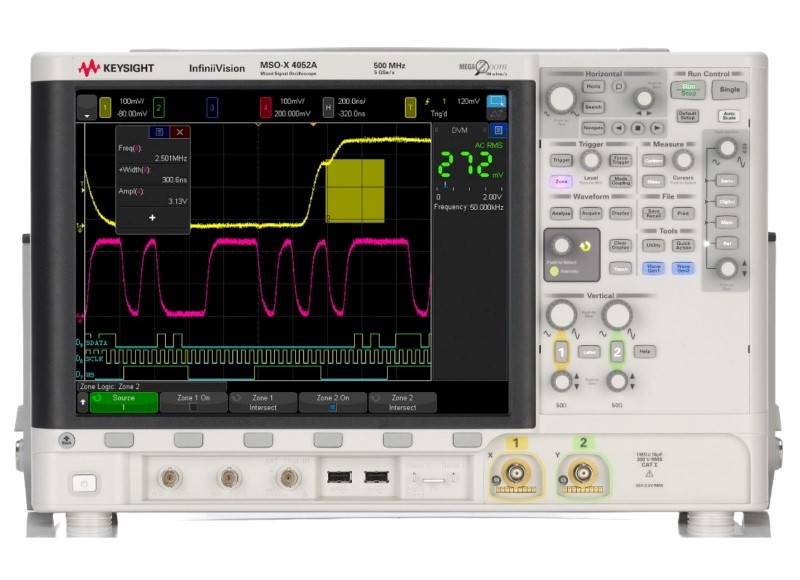The image size is (800, 580).
Task: Close the measurements popup with red X
Action: [x=180, y=131]
